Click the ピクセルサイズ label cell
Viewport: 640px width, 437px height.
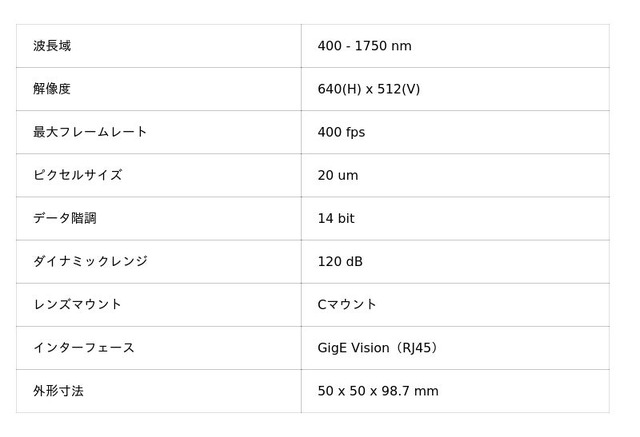coord(77,175)
